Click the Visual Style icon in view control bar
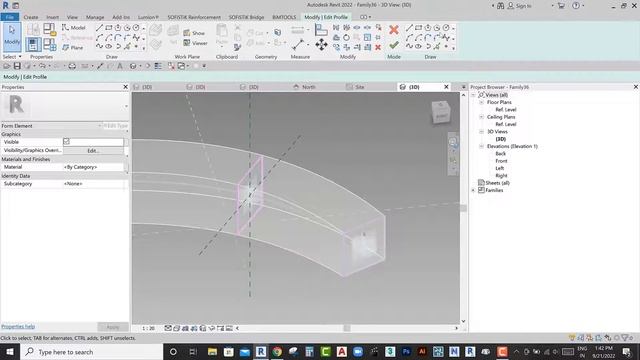The image size is (640, 360). (176, 328)
